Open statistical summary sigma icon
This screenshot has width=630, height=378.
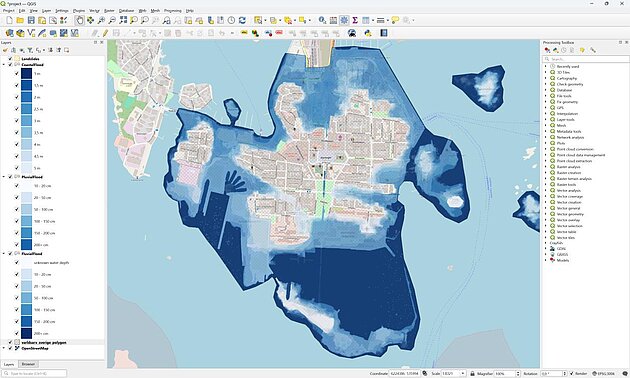(x=355, y=20)
